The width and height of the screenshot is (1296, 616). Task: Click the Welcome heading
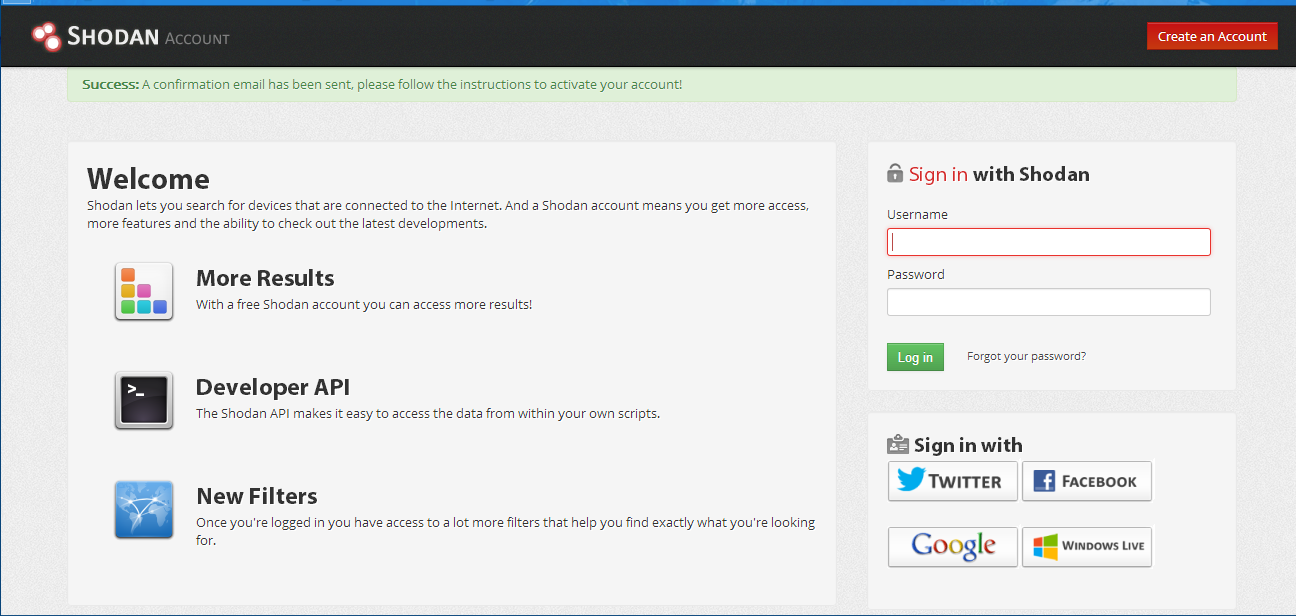[x=148, y=179]
